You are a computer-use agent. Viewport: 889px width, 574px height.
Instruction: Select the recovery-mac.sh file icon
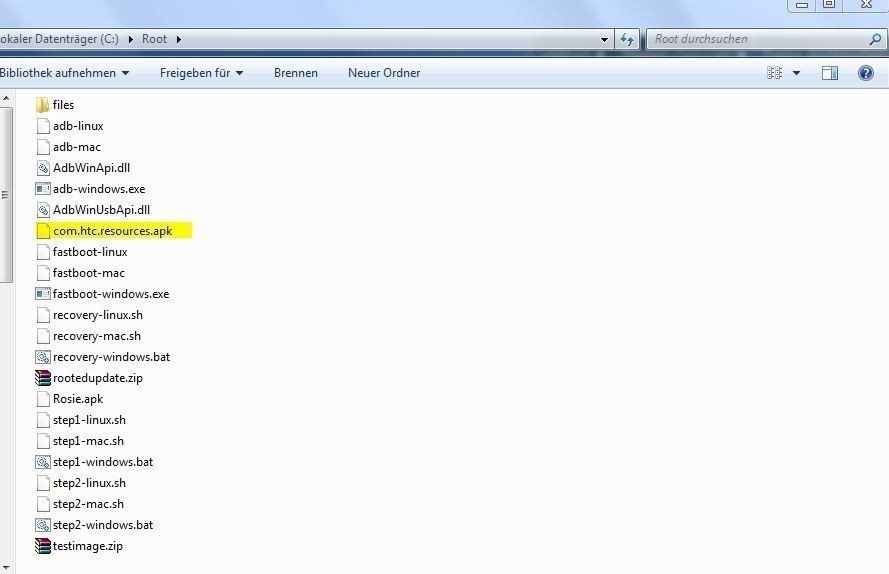pos(43,336)
